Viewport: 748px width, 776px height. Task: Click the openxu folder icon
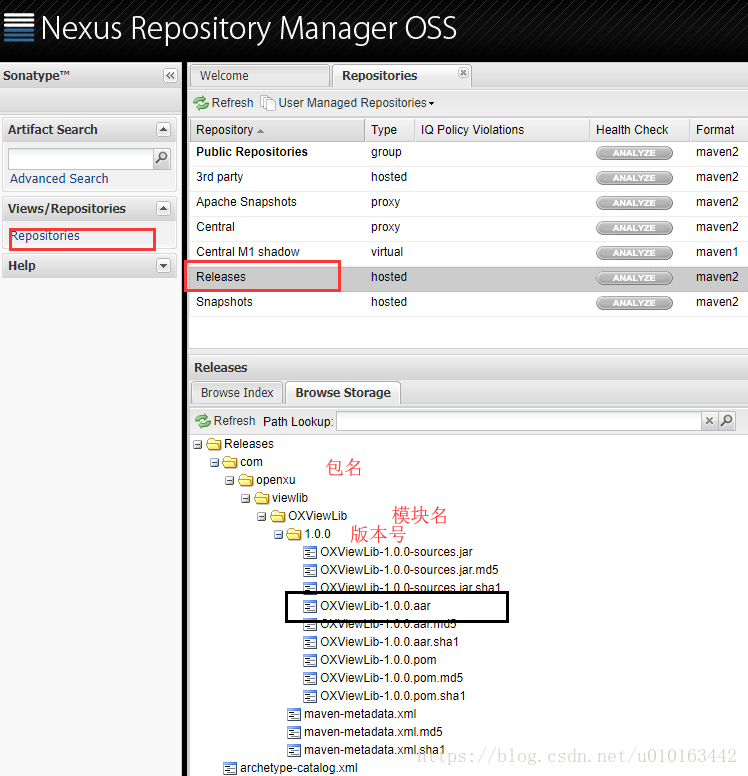[x=246, y=480]
